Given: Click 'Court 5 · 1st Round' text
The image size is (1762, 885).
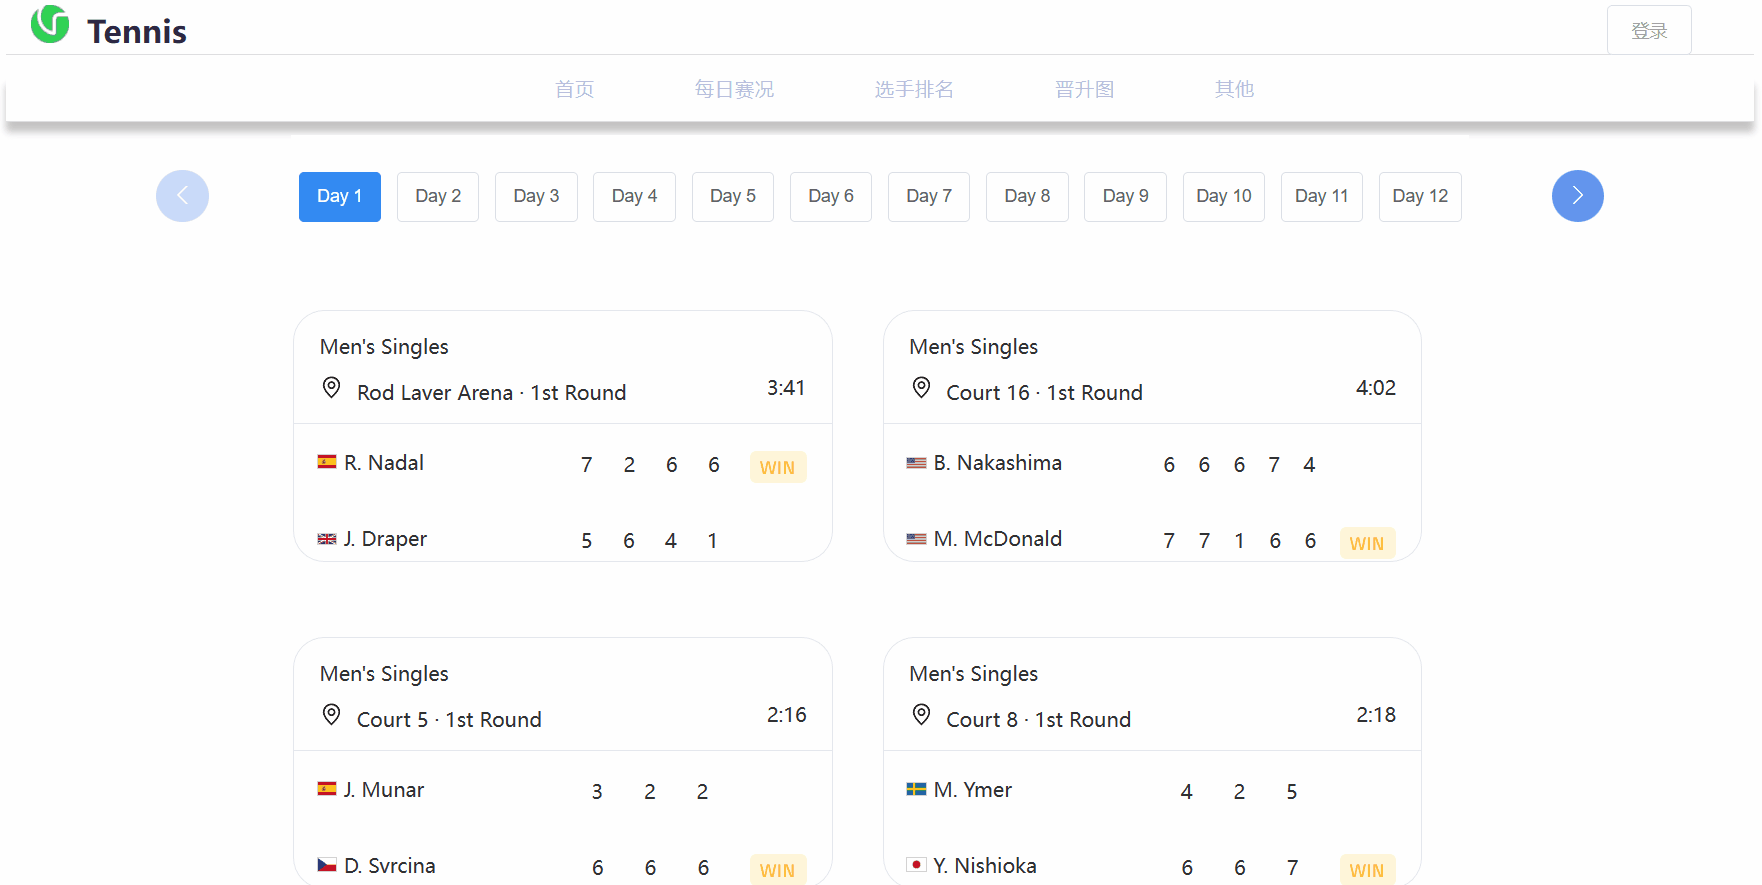Looking at the screenshot, I should click(x=449, y=720).
